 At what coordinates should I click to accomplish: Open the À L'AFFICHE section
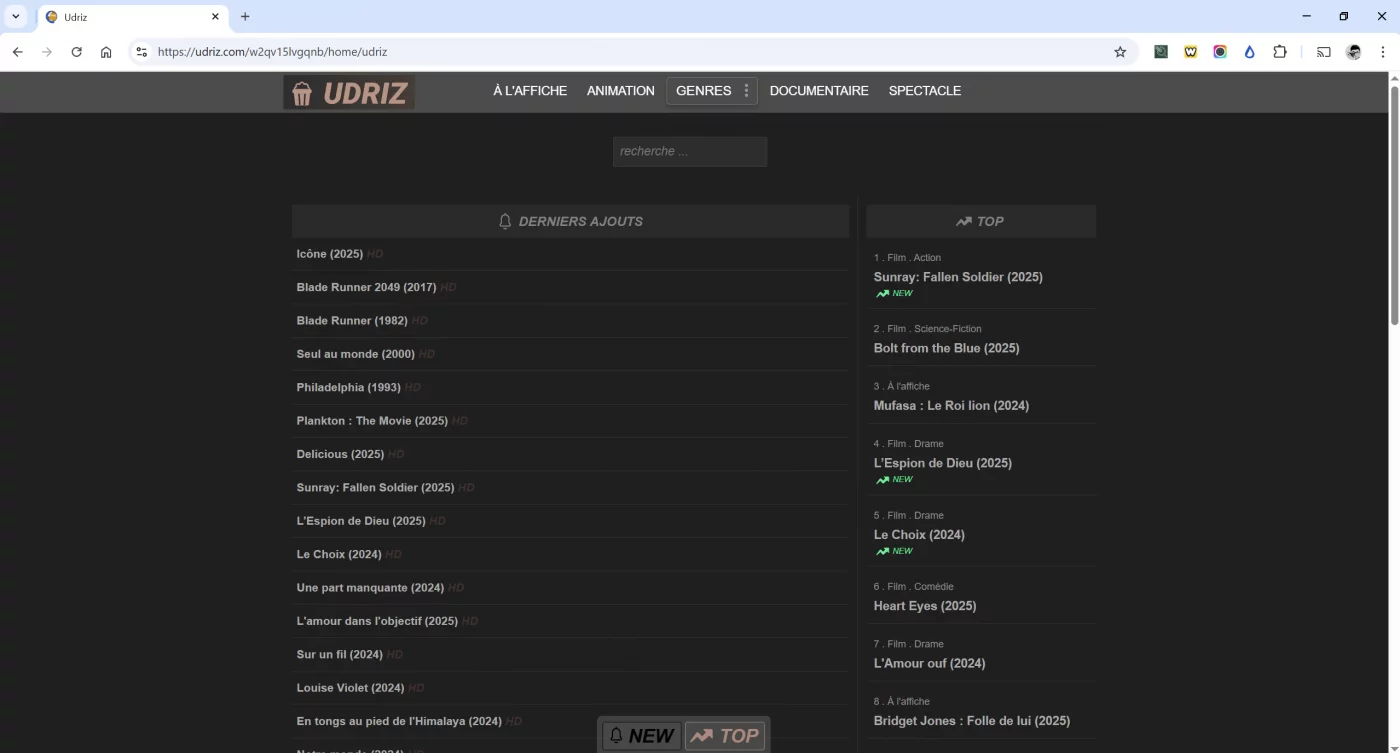(530, 90)
